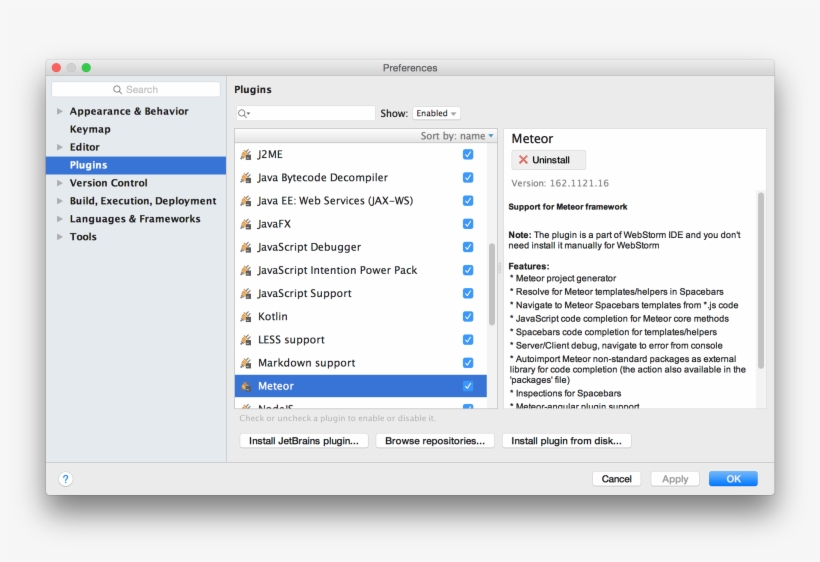The width and height of the screenshot is (820, 562).
Task: Focus the plugin filter search field
Action: tap(305, 113)
